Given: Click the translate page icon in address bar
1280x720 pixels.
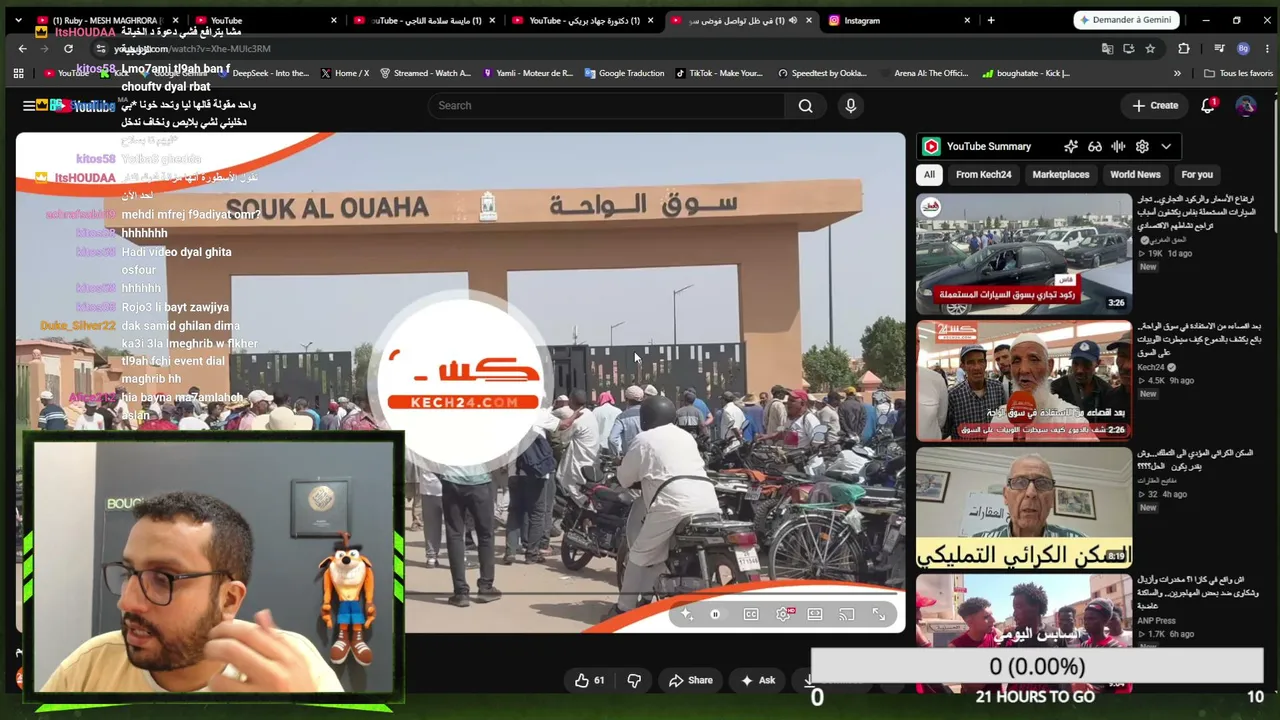Looking at the screenshot, I should 1107,48.
